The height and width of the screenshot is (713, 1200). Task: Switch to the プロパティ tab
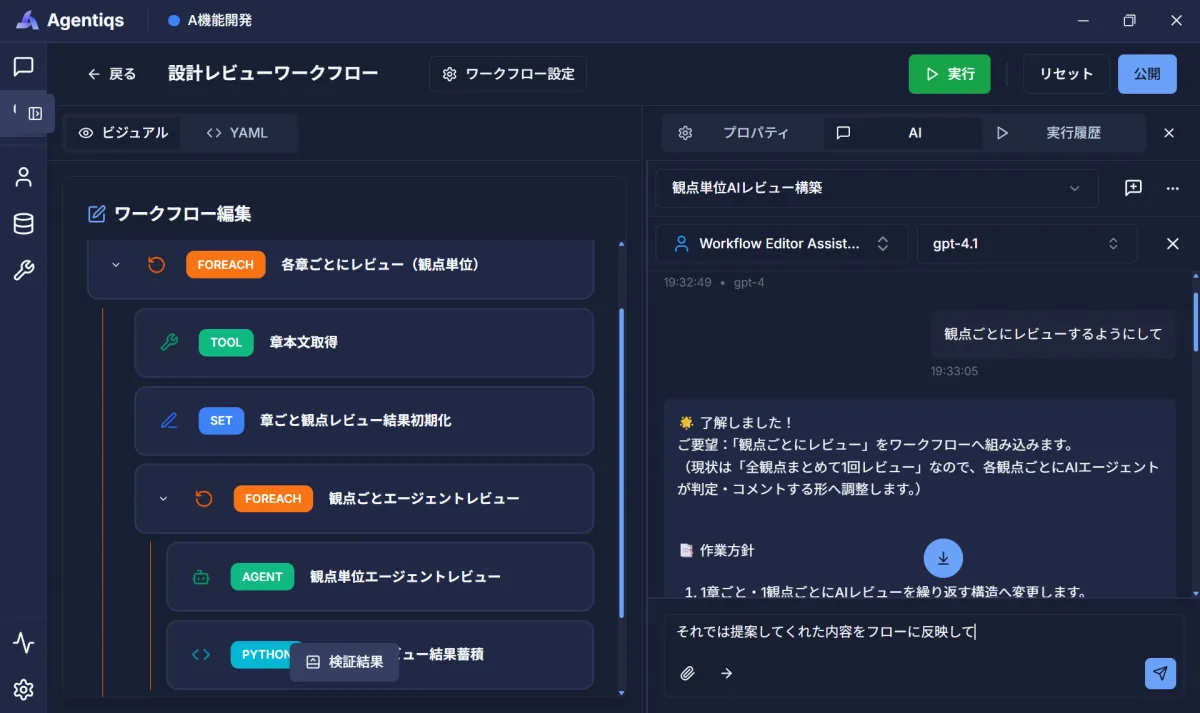[742, 133]
